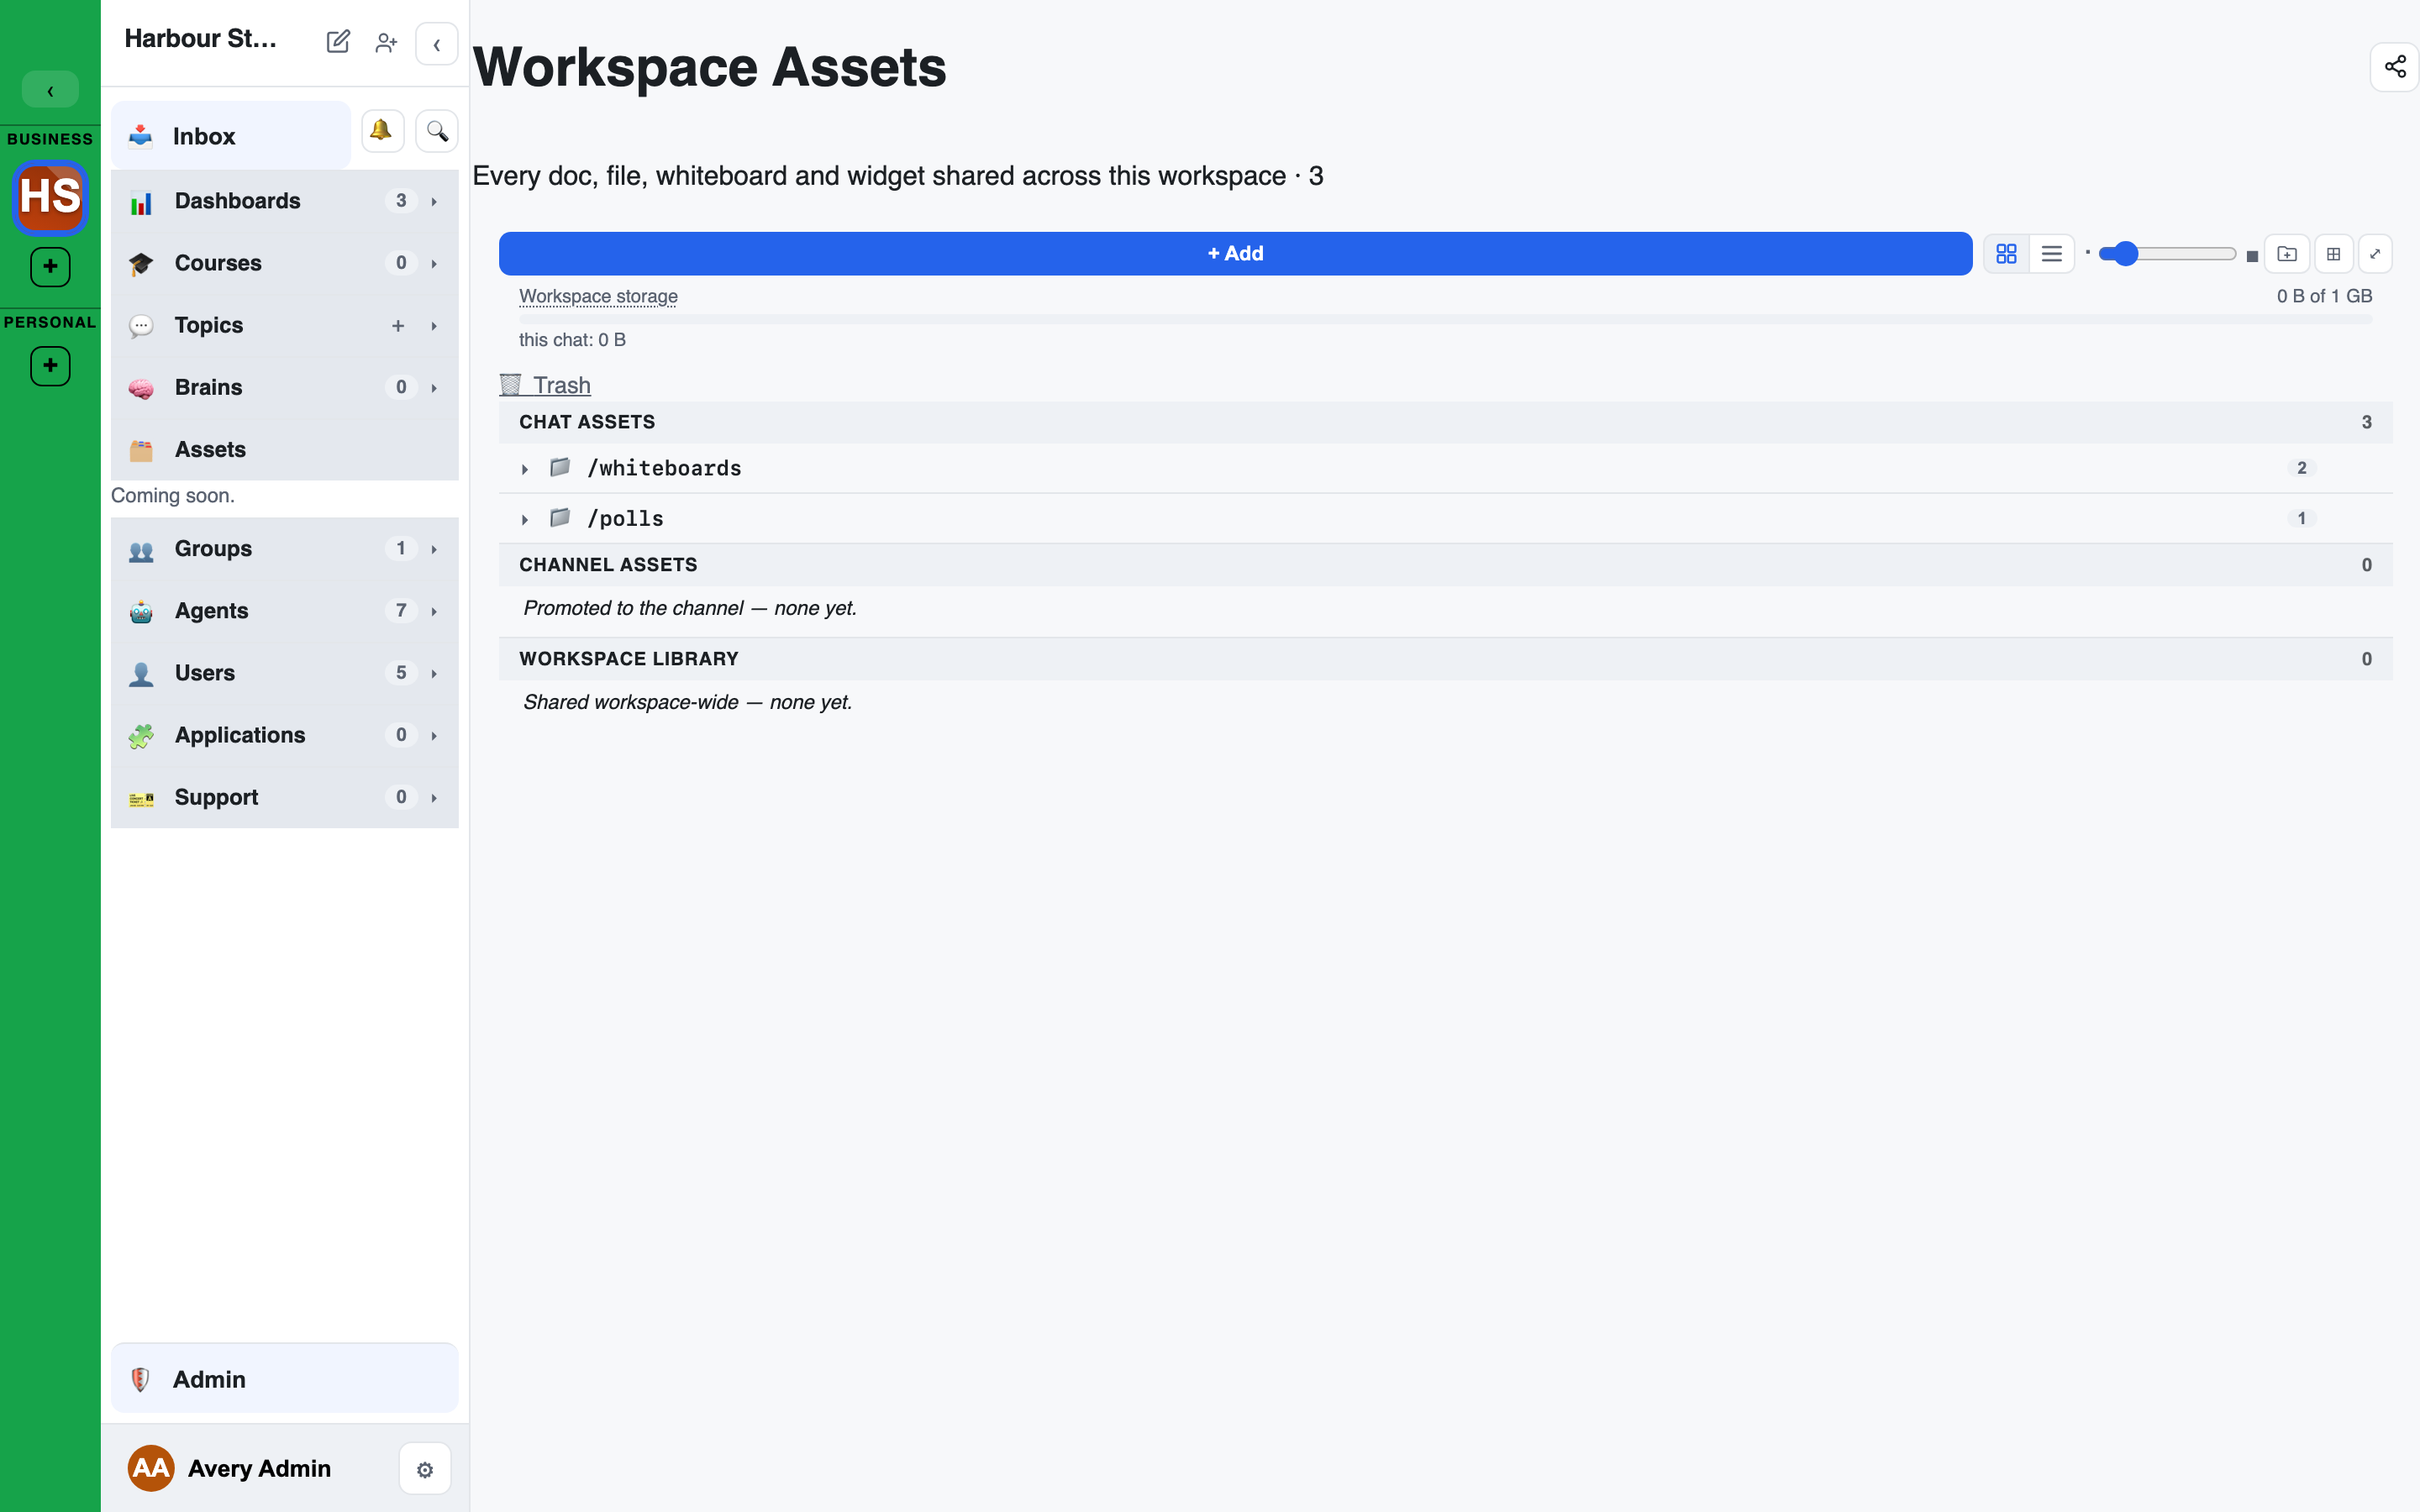Open Courses in the sidebar
2420x1512 pixels.
pyautogui.click(x=285, y=263)
